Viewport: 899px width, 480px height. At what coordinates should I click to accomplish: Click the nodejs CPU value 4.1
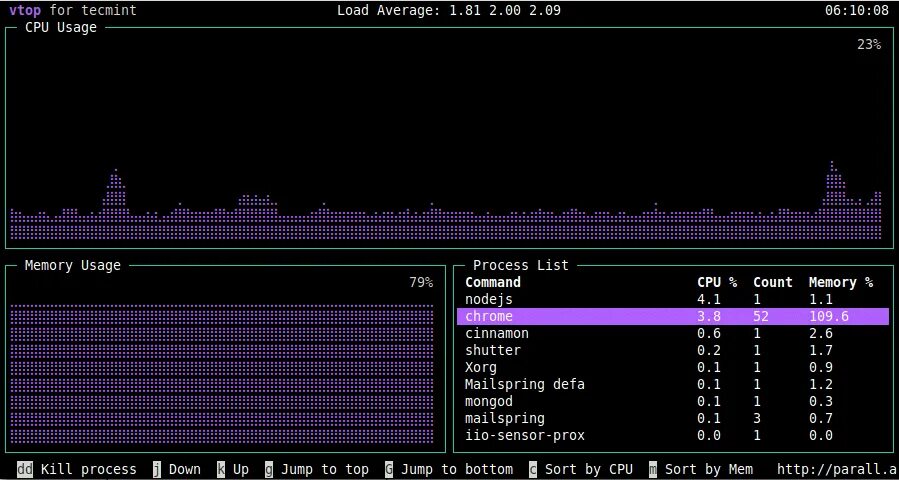[709, 299]
